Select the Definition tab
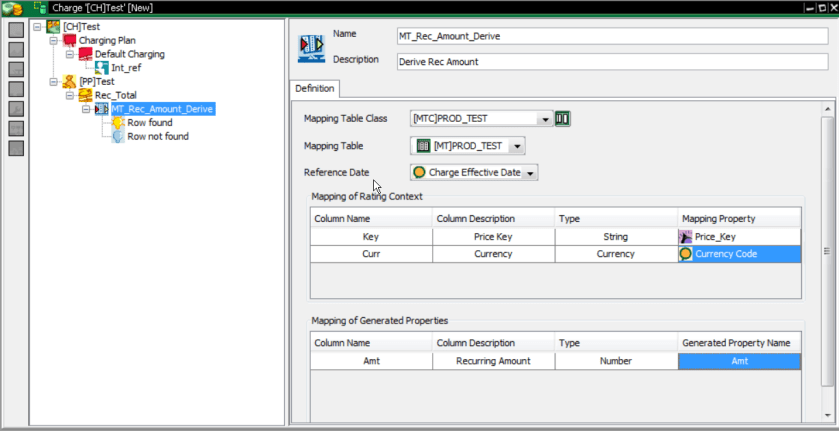The height and width of the screenshot is (431, 839). point(315,88)
